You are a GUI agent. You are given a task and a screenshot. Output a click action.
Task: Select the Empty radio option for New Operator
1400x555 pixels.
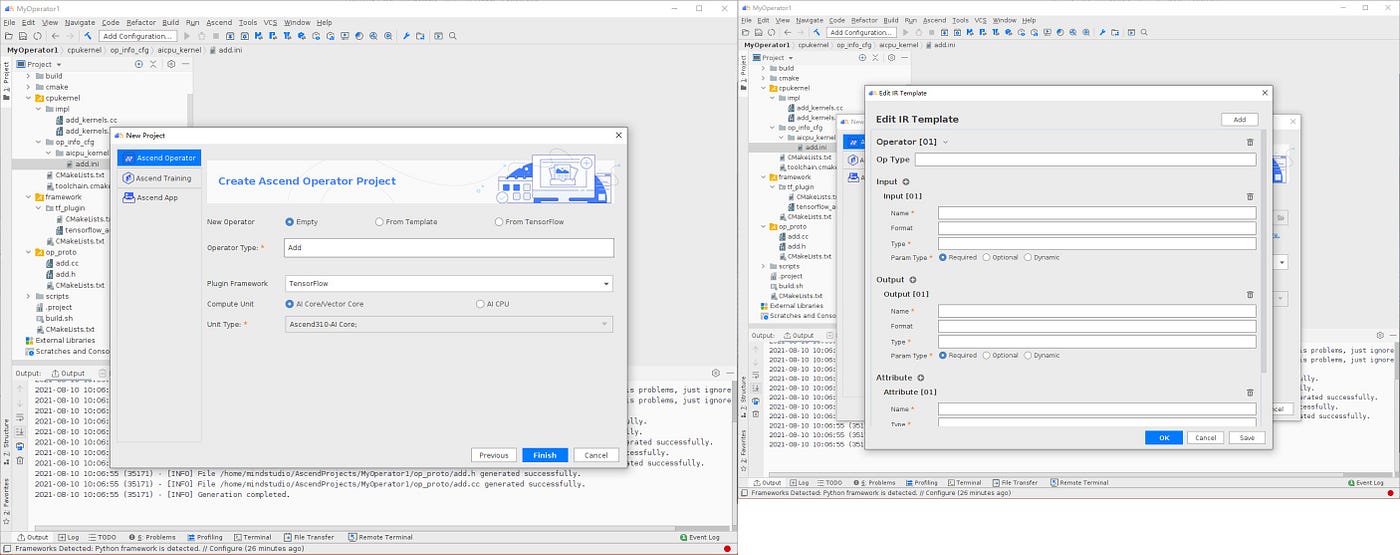pos(290,222)
